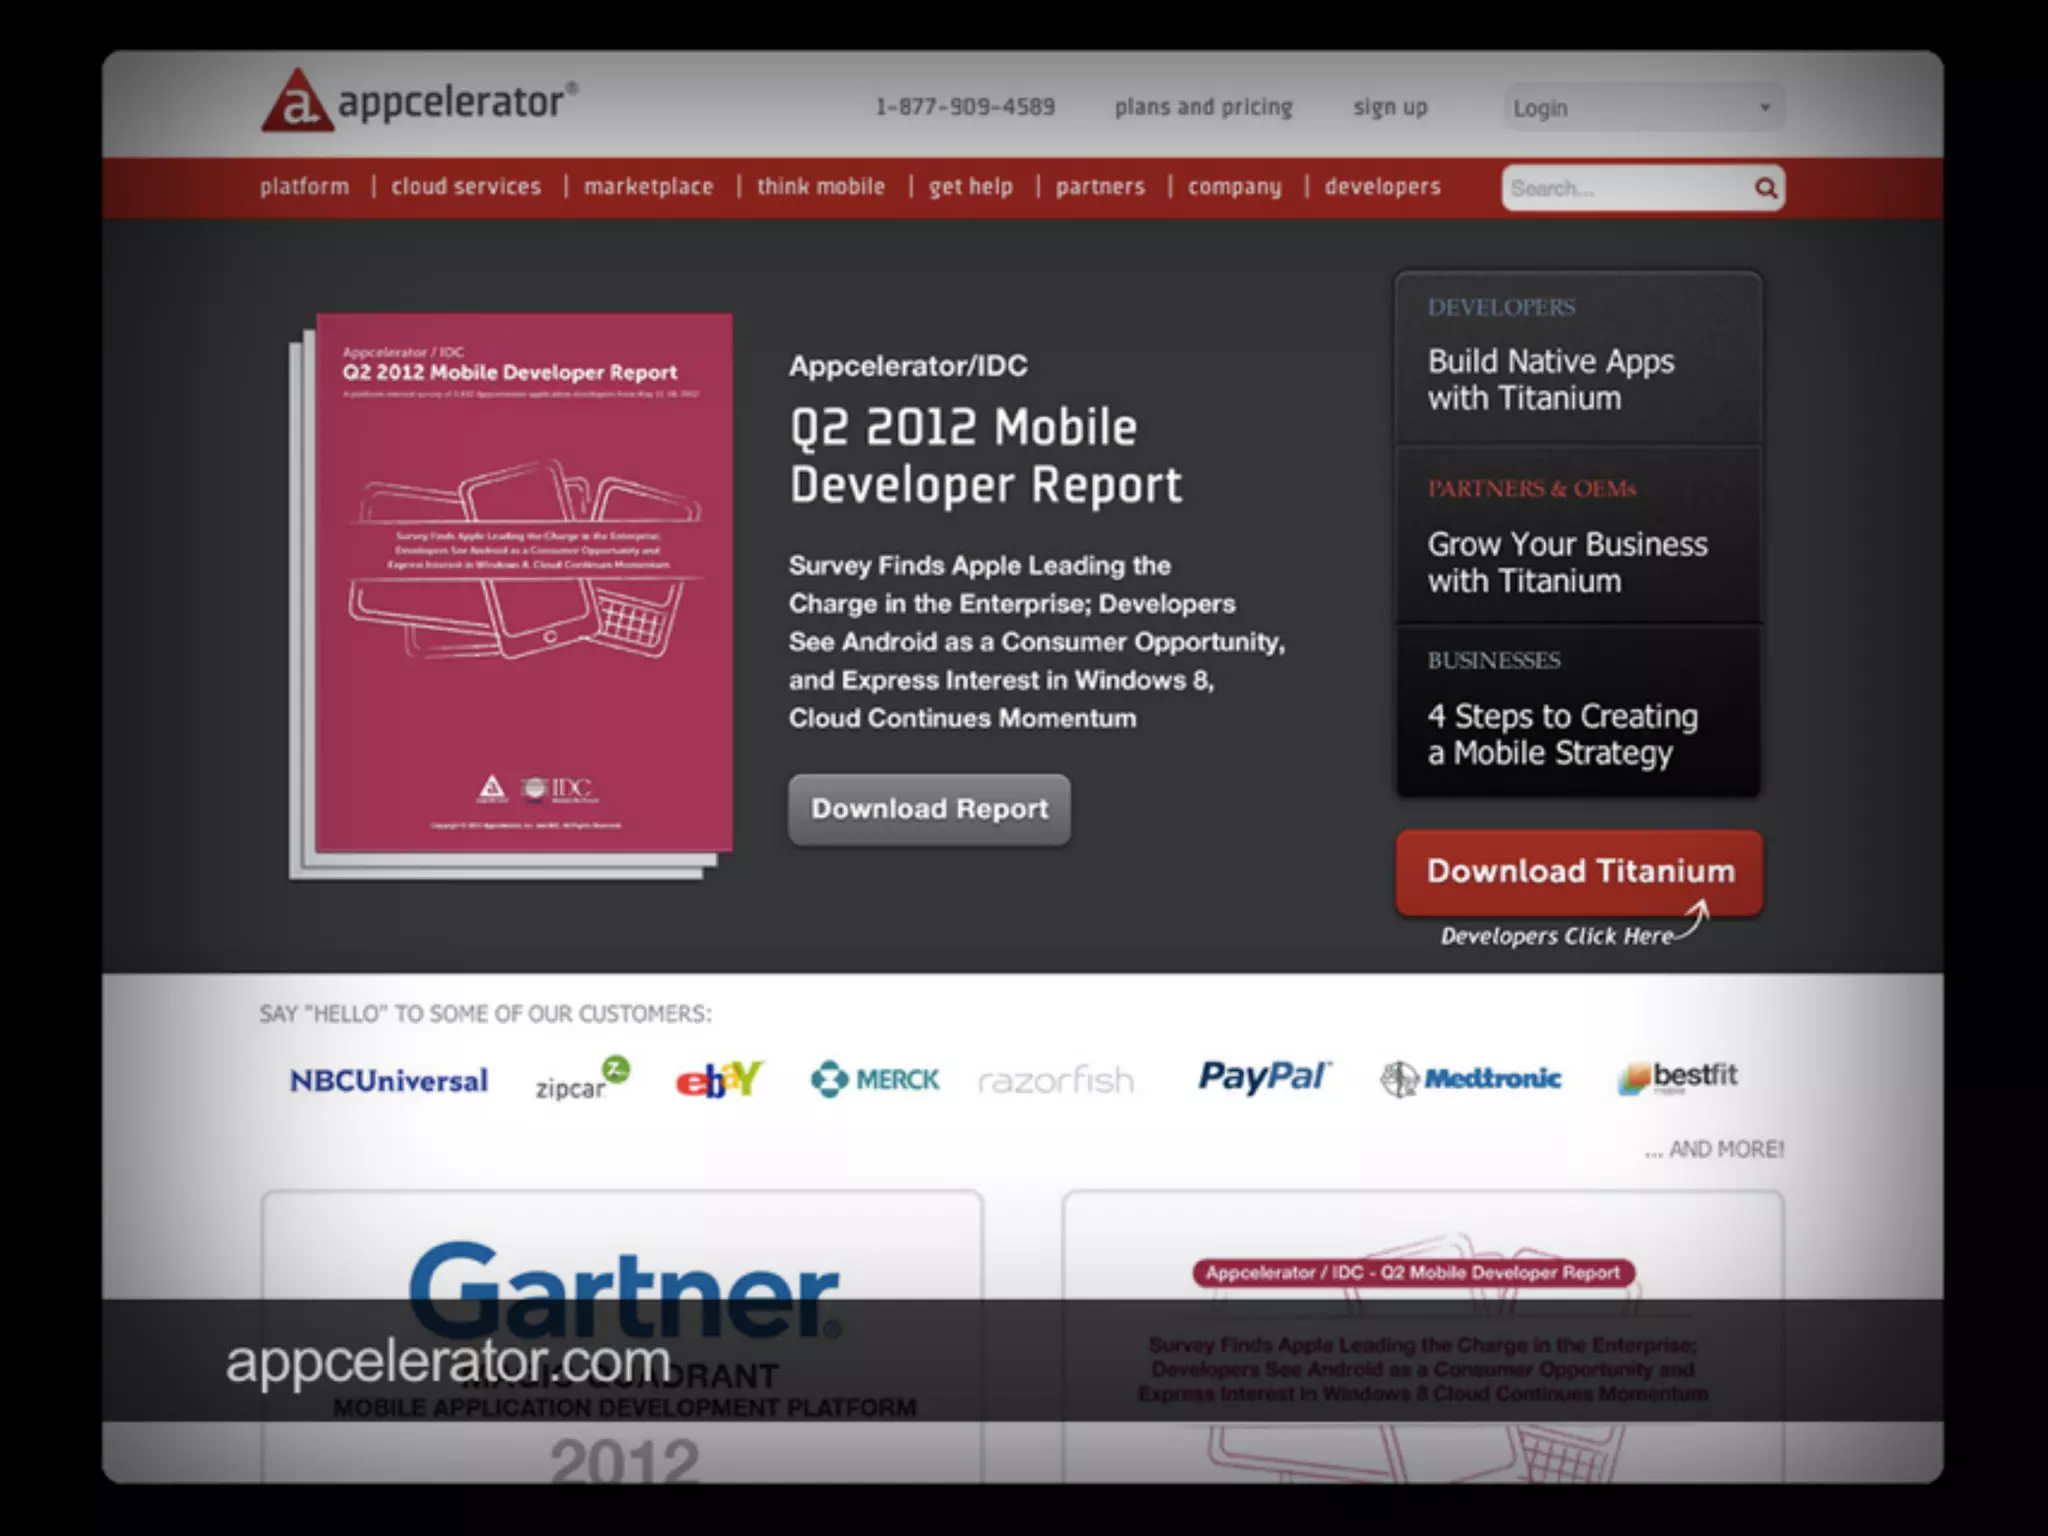The width and height of the screenshot is (2048, 1536).
Task: Click the plans and pricing link
Action: click(x=1204, y=107)
